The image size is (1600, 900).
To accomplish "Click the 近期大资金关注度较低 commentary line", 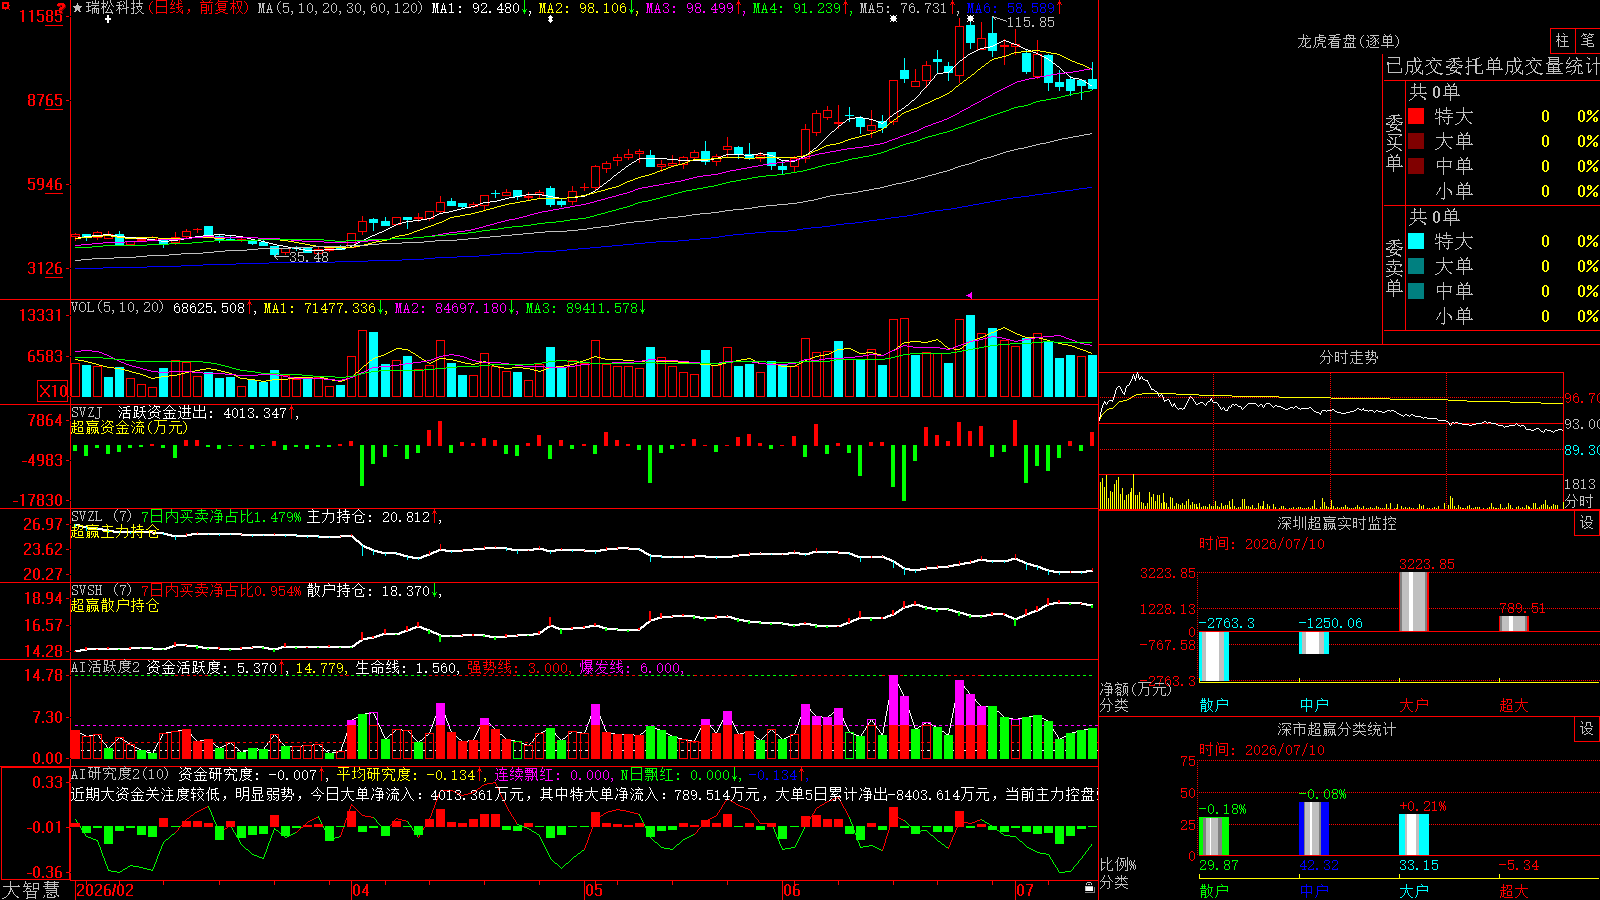I will tap(584, 794).
